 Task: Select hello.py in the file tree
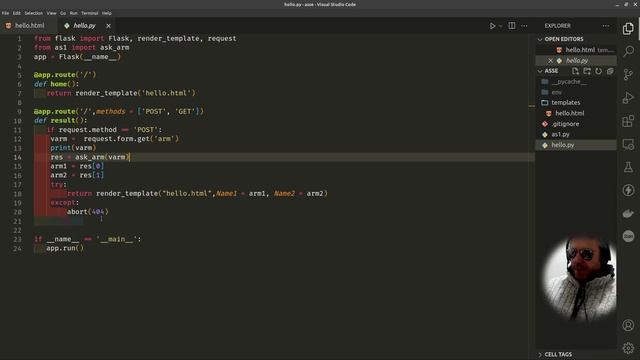(x=562, y=145)
